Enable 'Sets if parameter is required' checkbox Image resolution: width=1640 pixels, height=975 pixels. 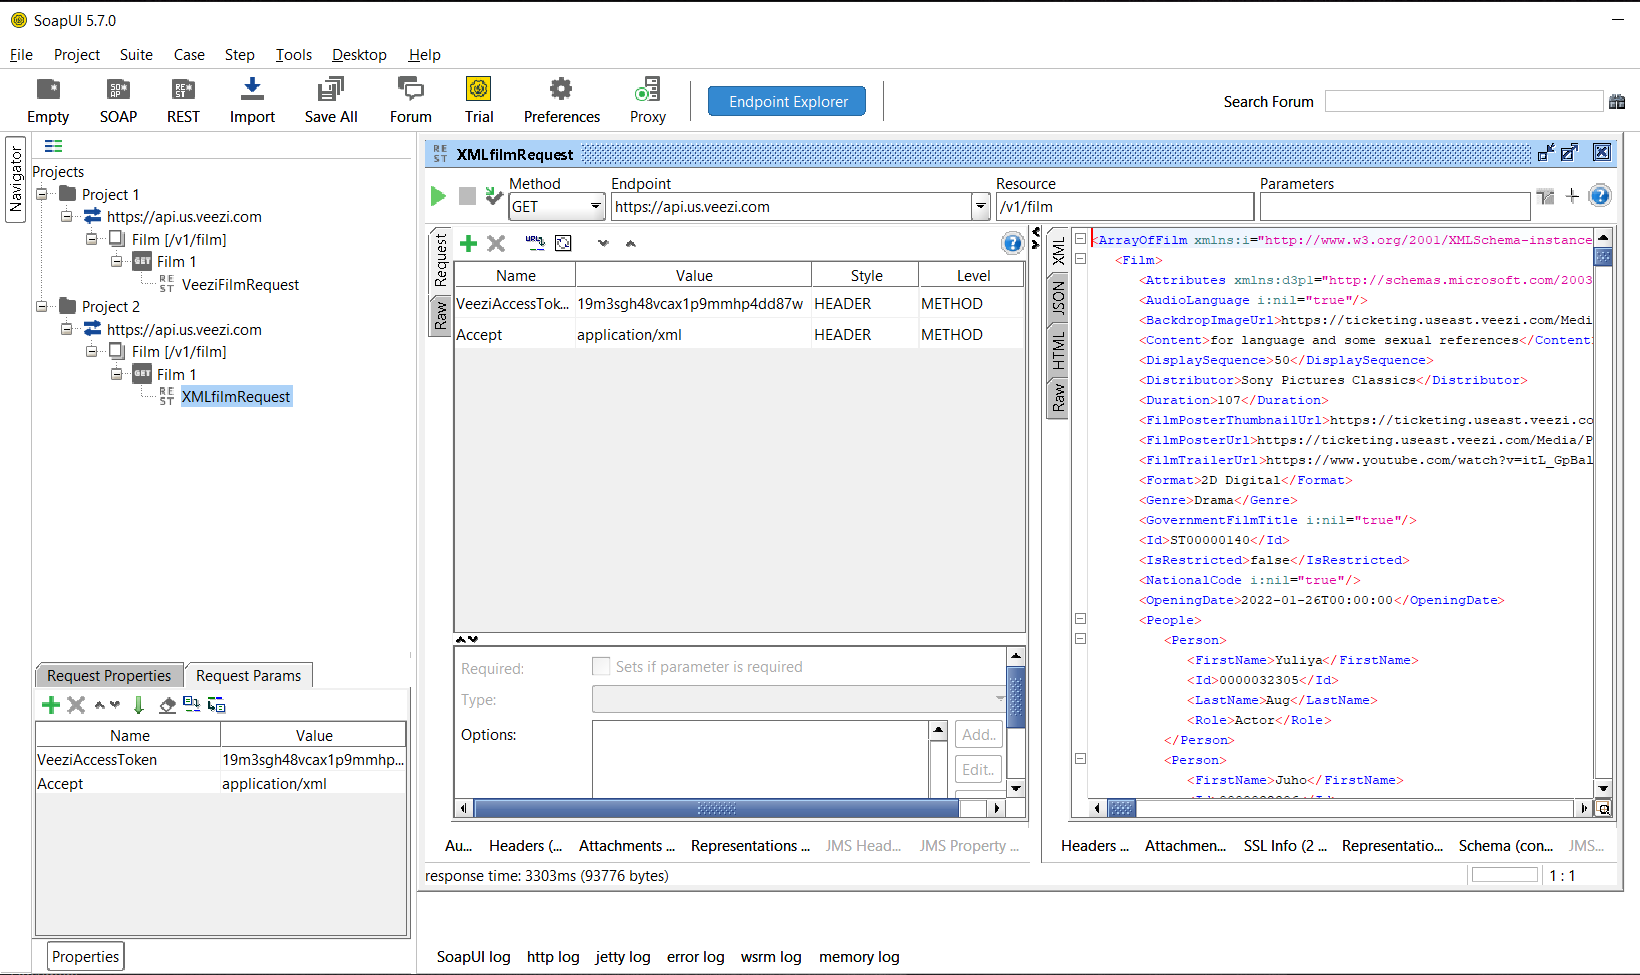tap(601, 666)
